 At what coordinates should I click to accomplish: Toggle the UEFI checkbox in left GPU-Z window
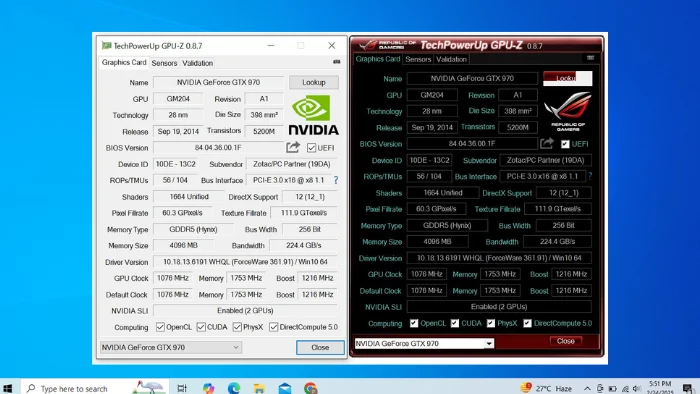[x=311, y=148]
